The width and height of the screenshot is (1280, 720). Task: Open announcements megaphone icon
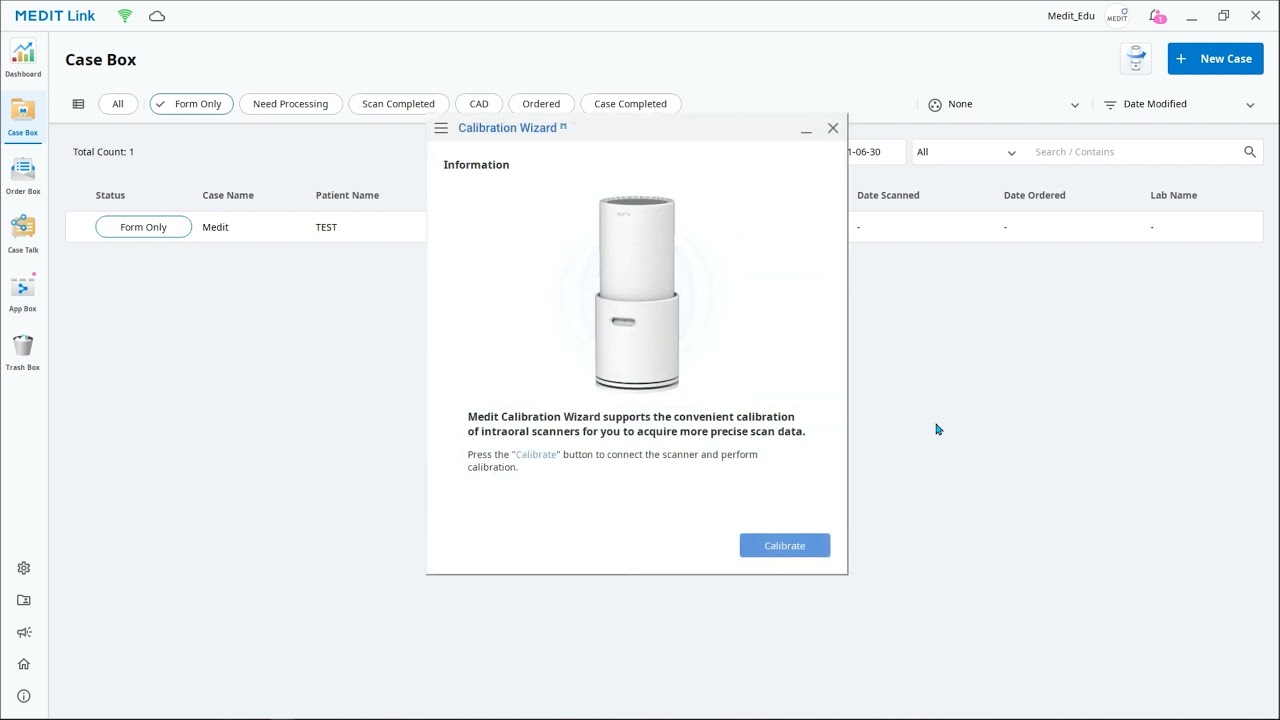[24, 632]
